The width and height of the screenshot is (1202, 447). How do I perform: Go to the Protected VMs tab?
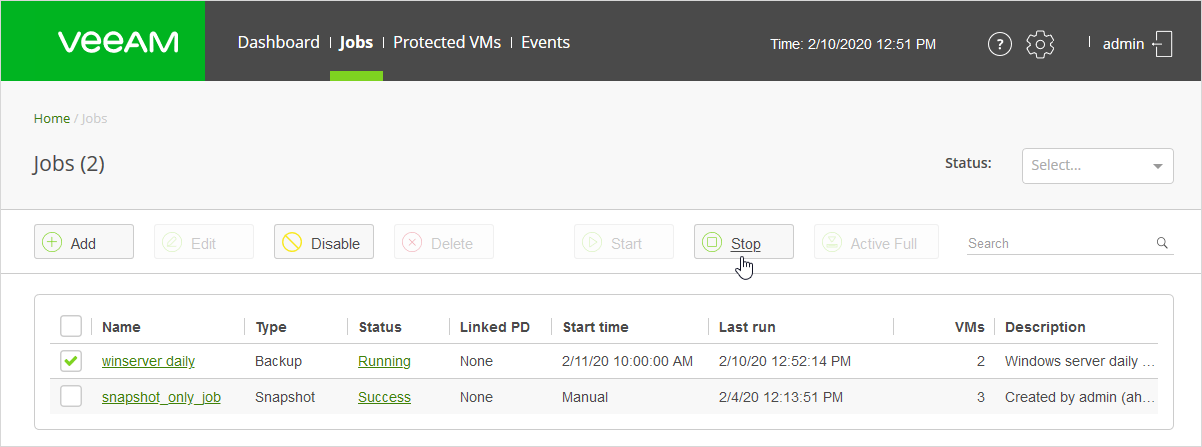click(x=447, y=42)
